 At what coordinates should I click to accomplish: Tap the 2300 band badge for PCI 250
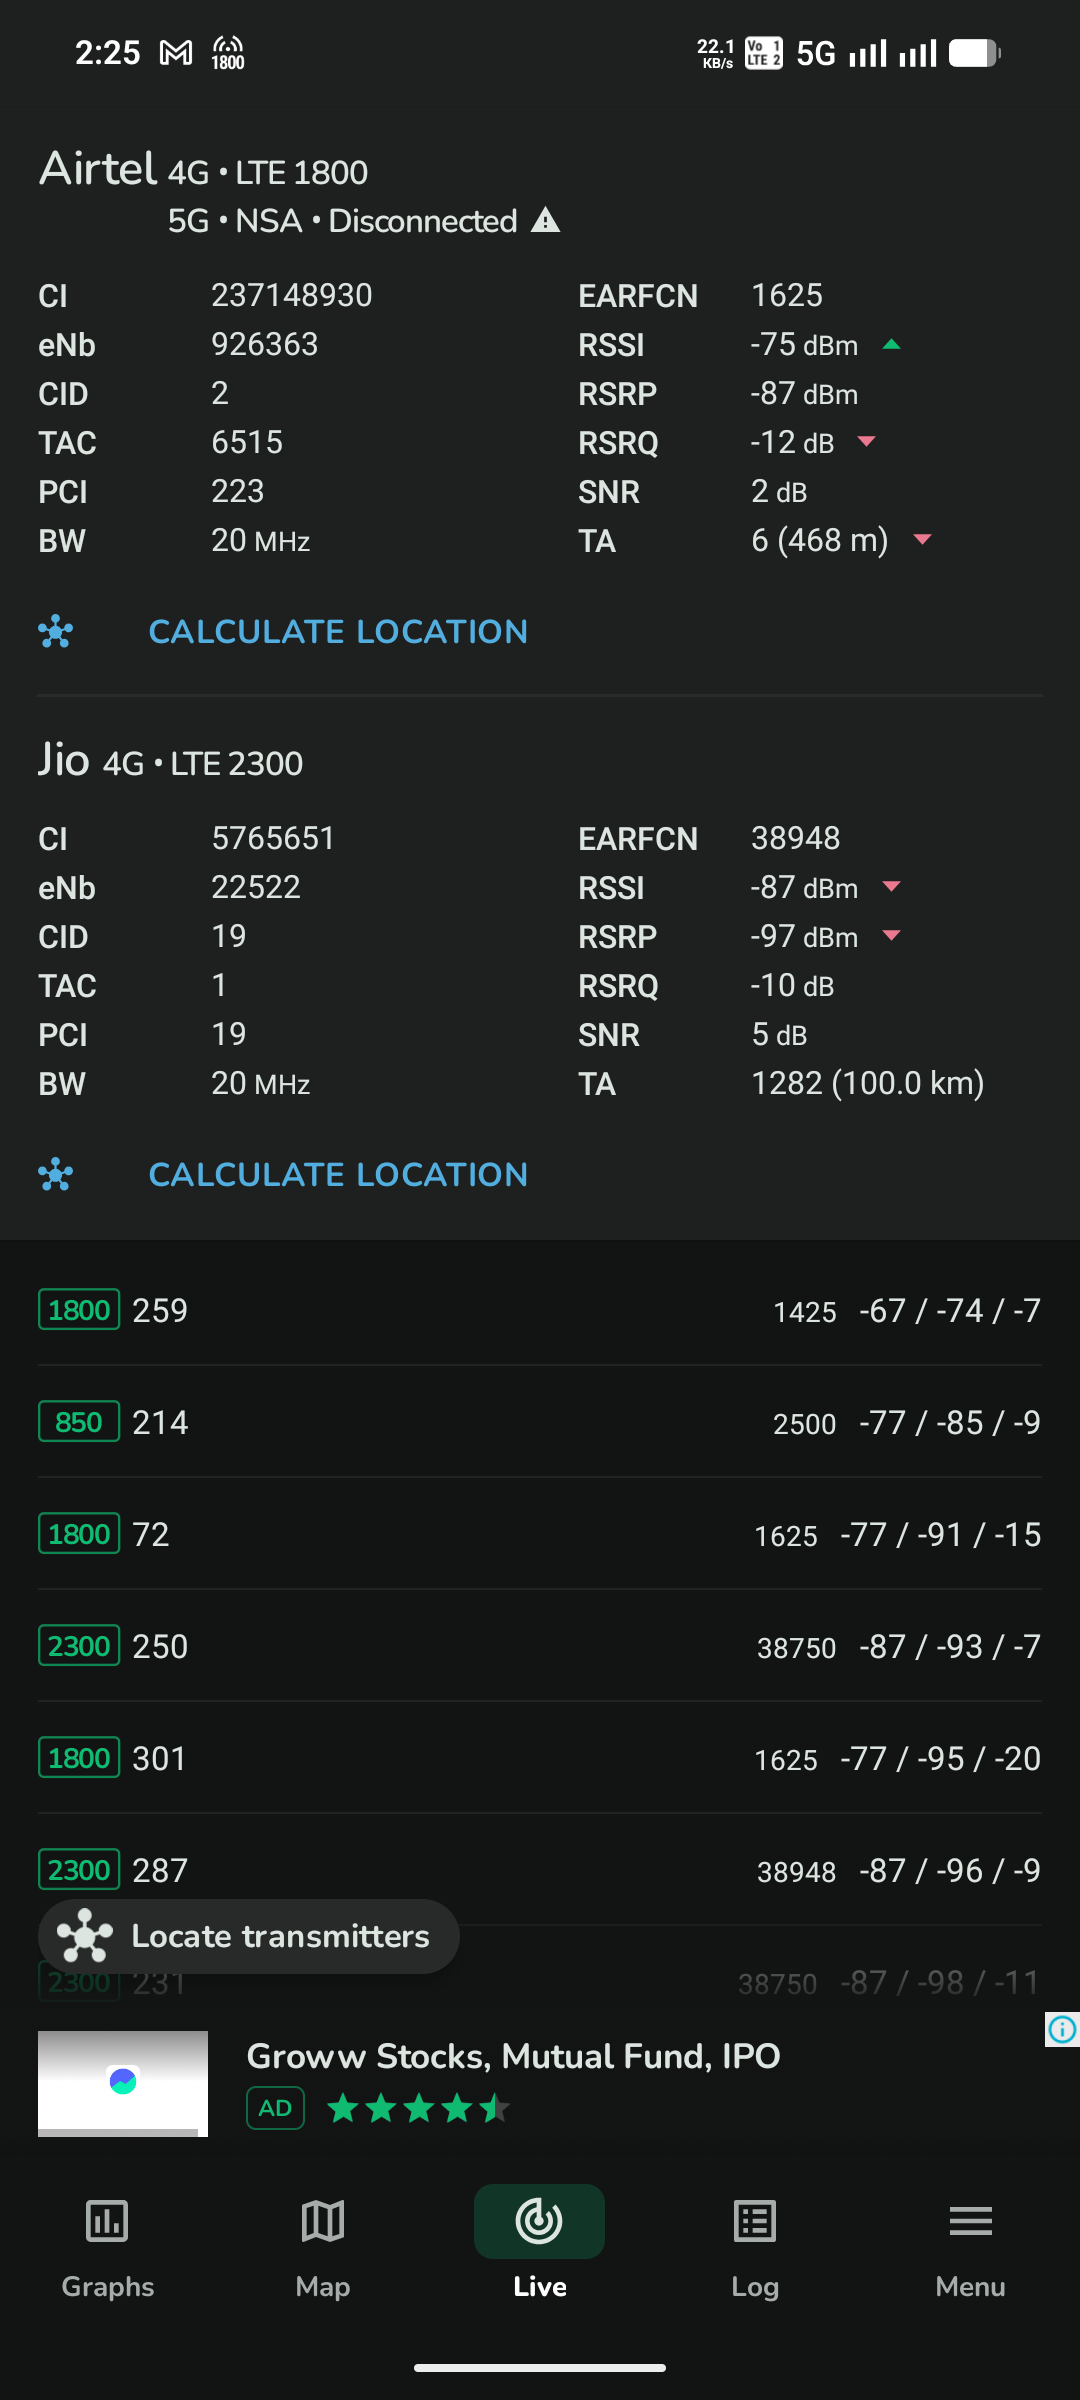[x=79, y=1646]
